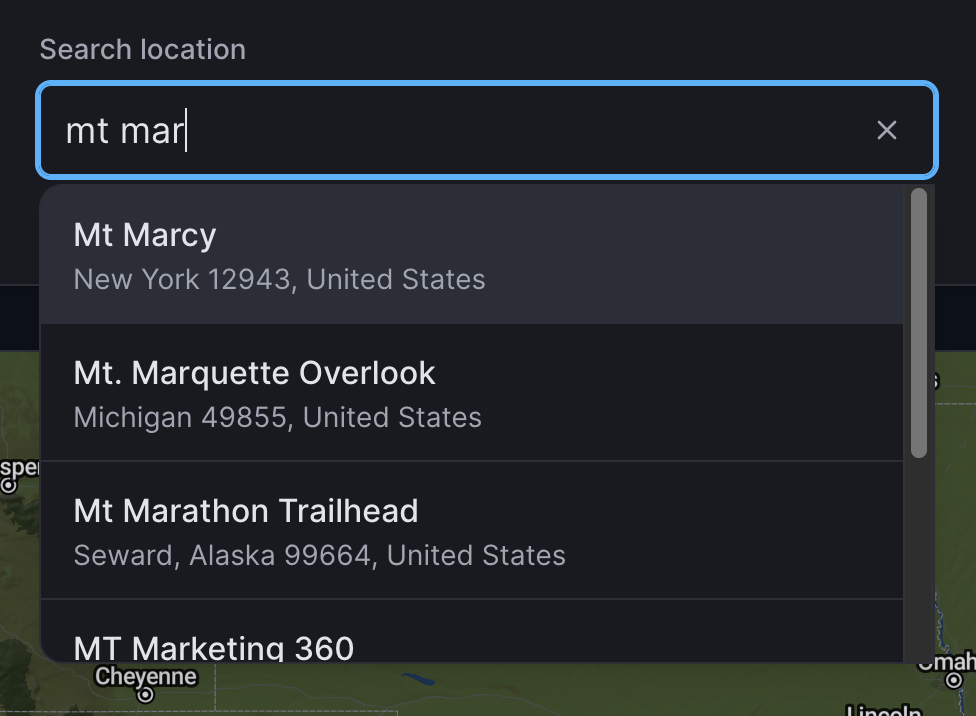Click the Omaha city marker dot

point(953,680)
